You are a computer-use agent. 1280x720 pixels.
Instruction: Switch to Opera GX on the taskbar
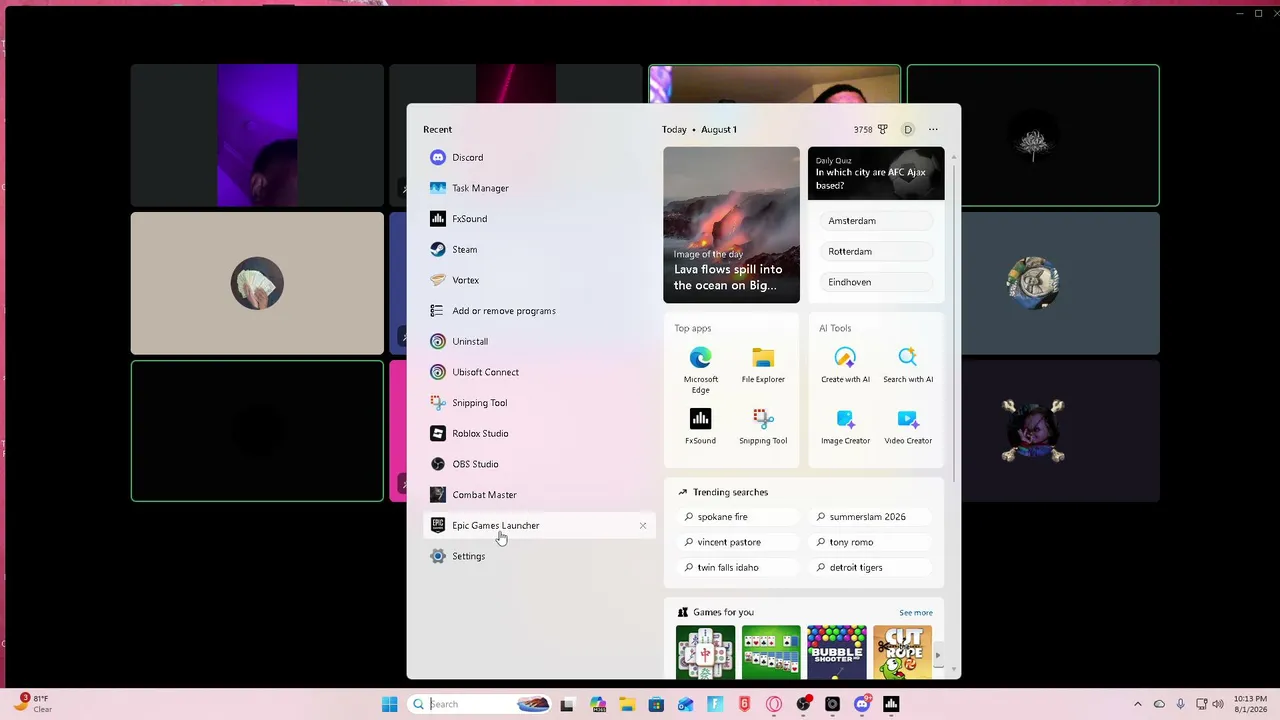point(774,704)
